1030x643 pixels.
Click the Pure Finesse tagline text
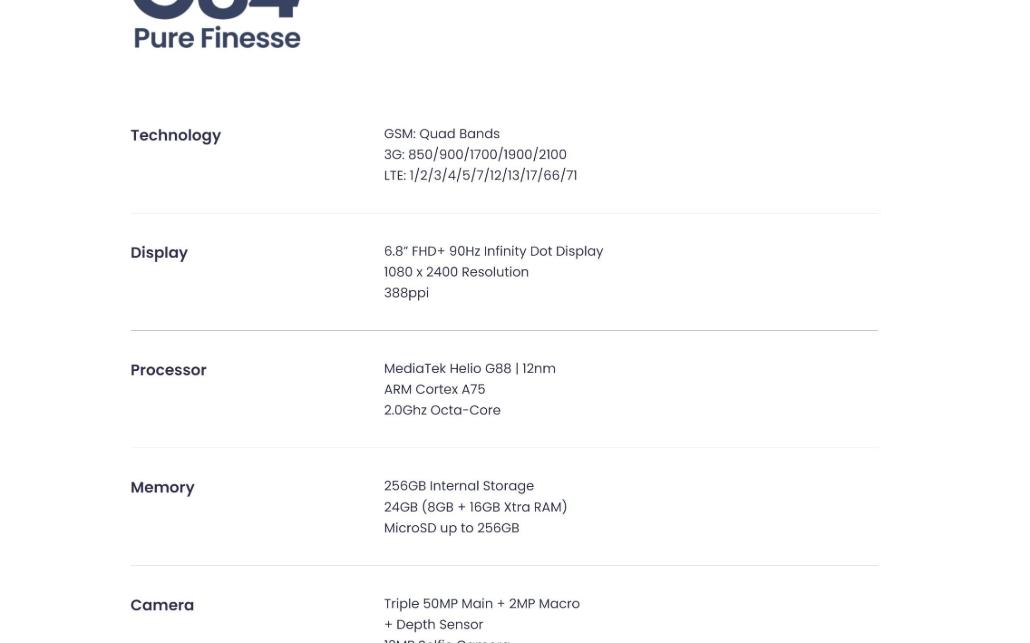coord(217,38)
